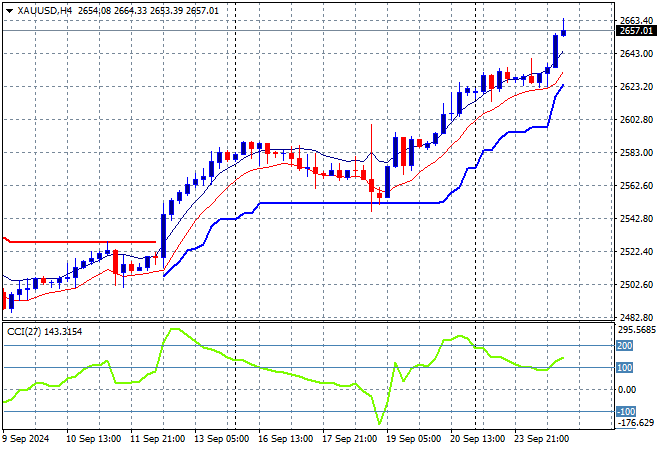Viewport: 660px width, 450px height.
Task: Click the 19 Sep 05:00 time label
Action: click(x=413, y=439)
